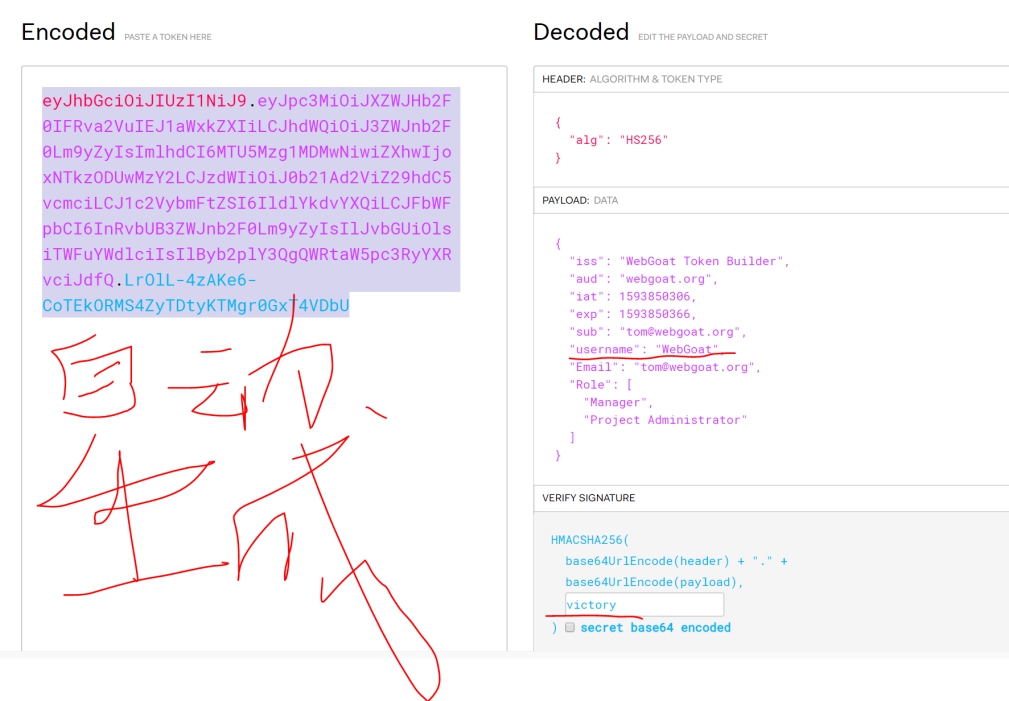Click the "Project Administrator" role entry
The width and height of the screenshot is (1009, 701).
click(665, 420)
